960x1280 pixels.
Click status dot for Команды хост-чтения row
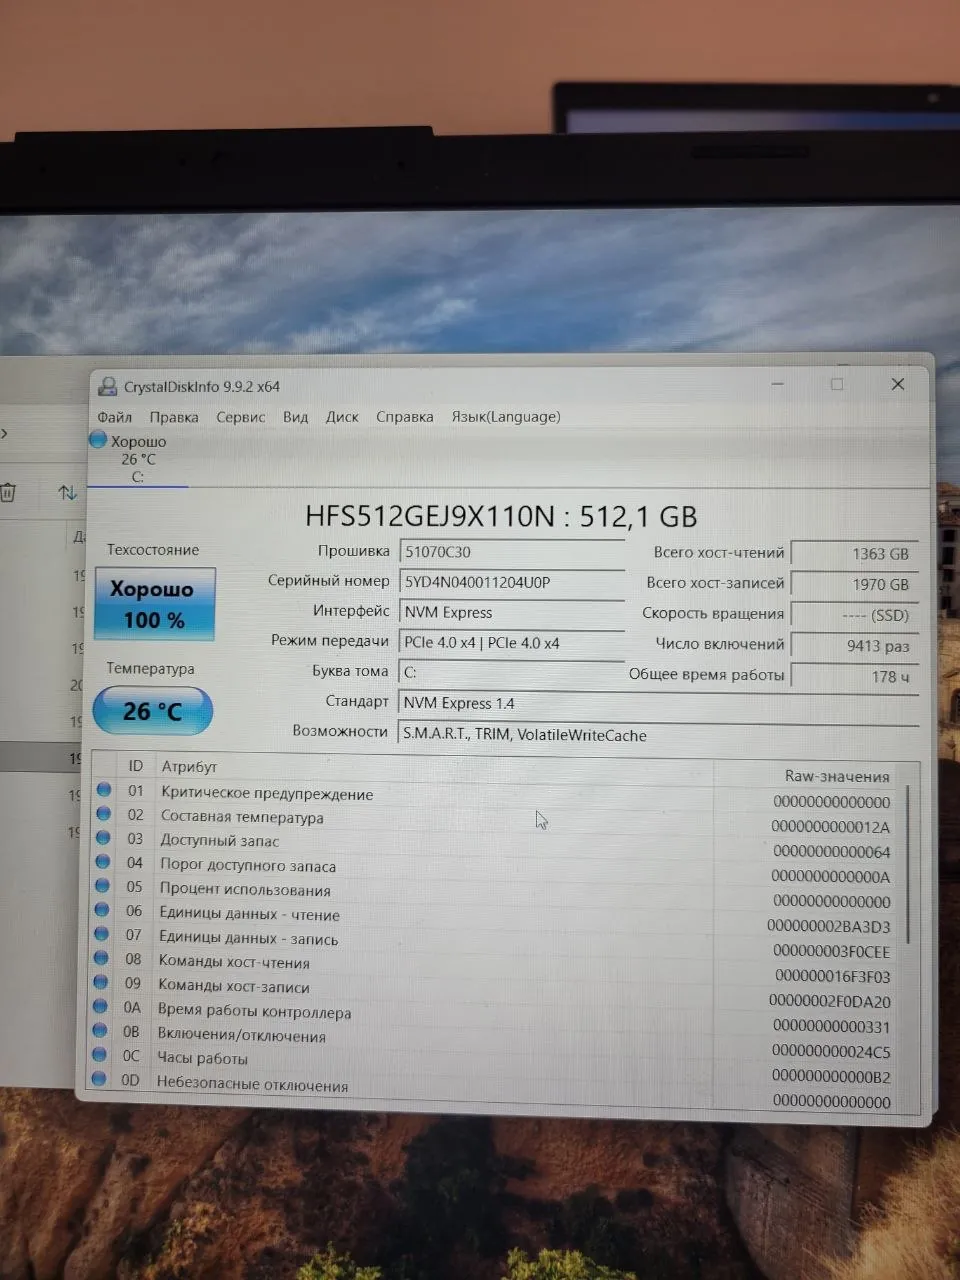coord(100,957)
